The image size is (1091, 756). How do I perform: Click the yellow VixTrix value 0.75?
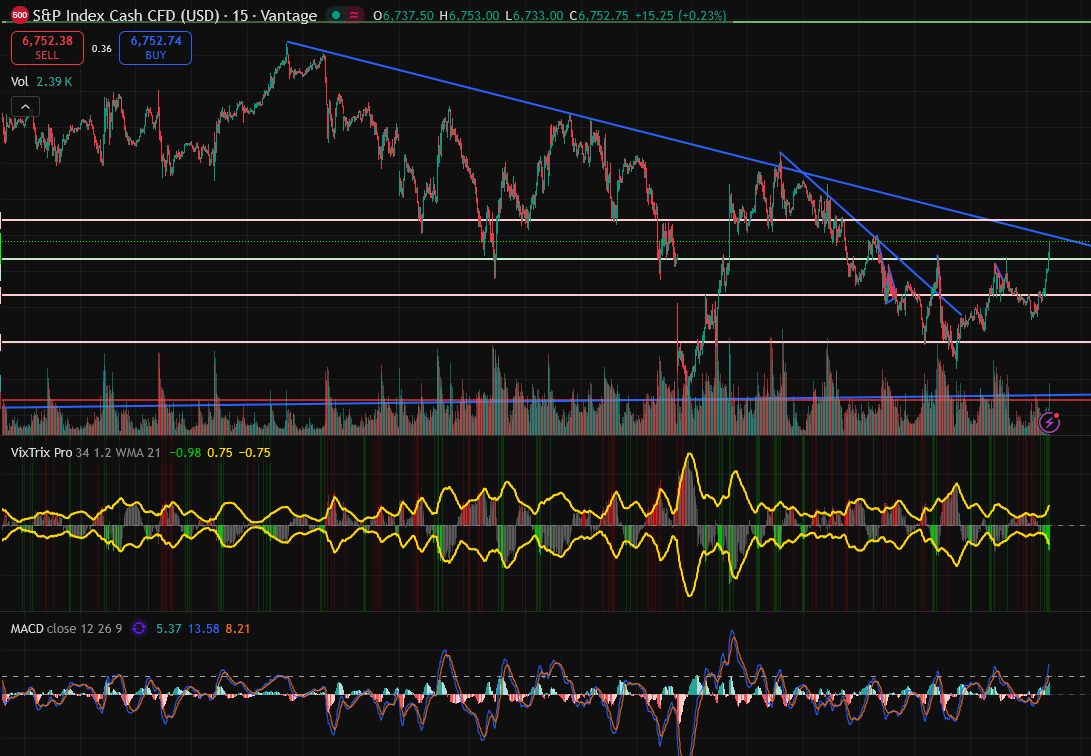click(x=220, y=453)
